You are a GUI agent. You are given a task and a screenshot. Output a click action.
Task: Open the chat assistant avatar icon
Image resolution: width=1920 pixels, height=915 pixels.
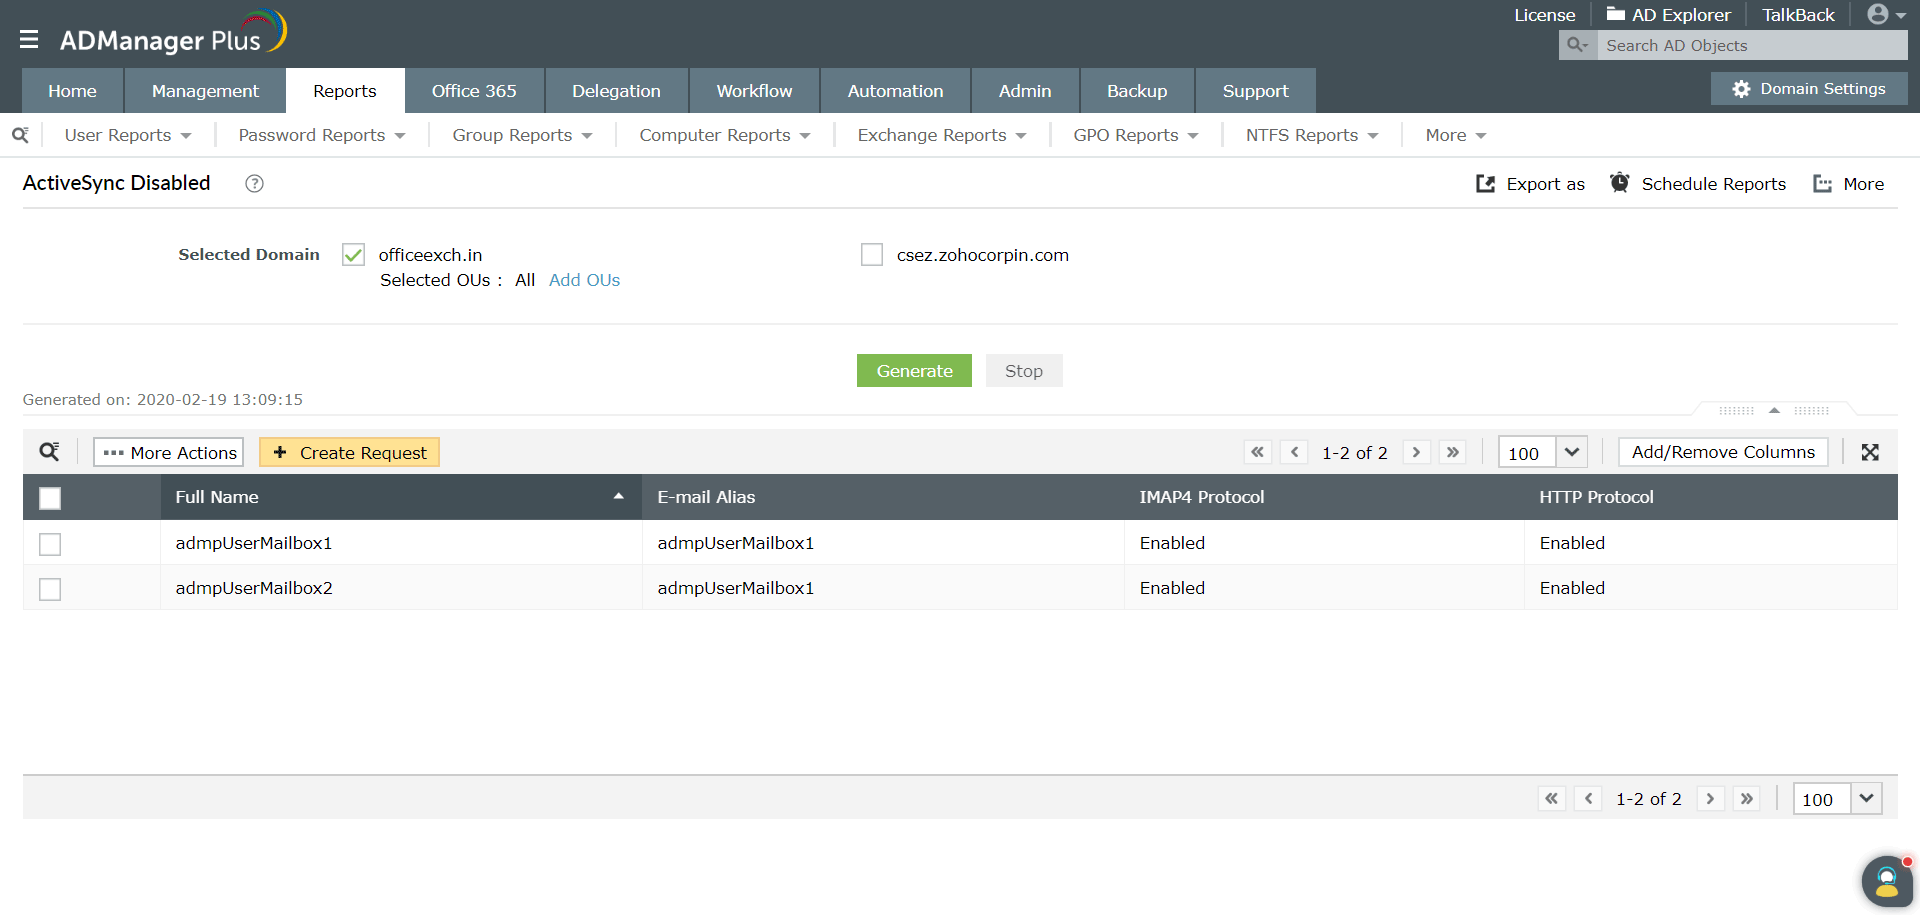point(1886,882)
